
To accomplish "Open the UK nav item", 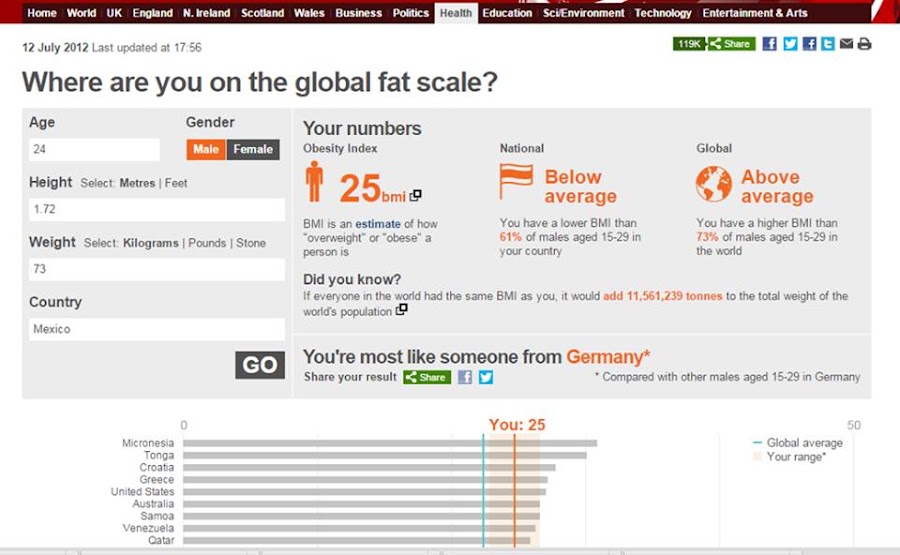I will [x=114, y=13].
